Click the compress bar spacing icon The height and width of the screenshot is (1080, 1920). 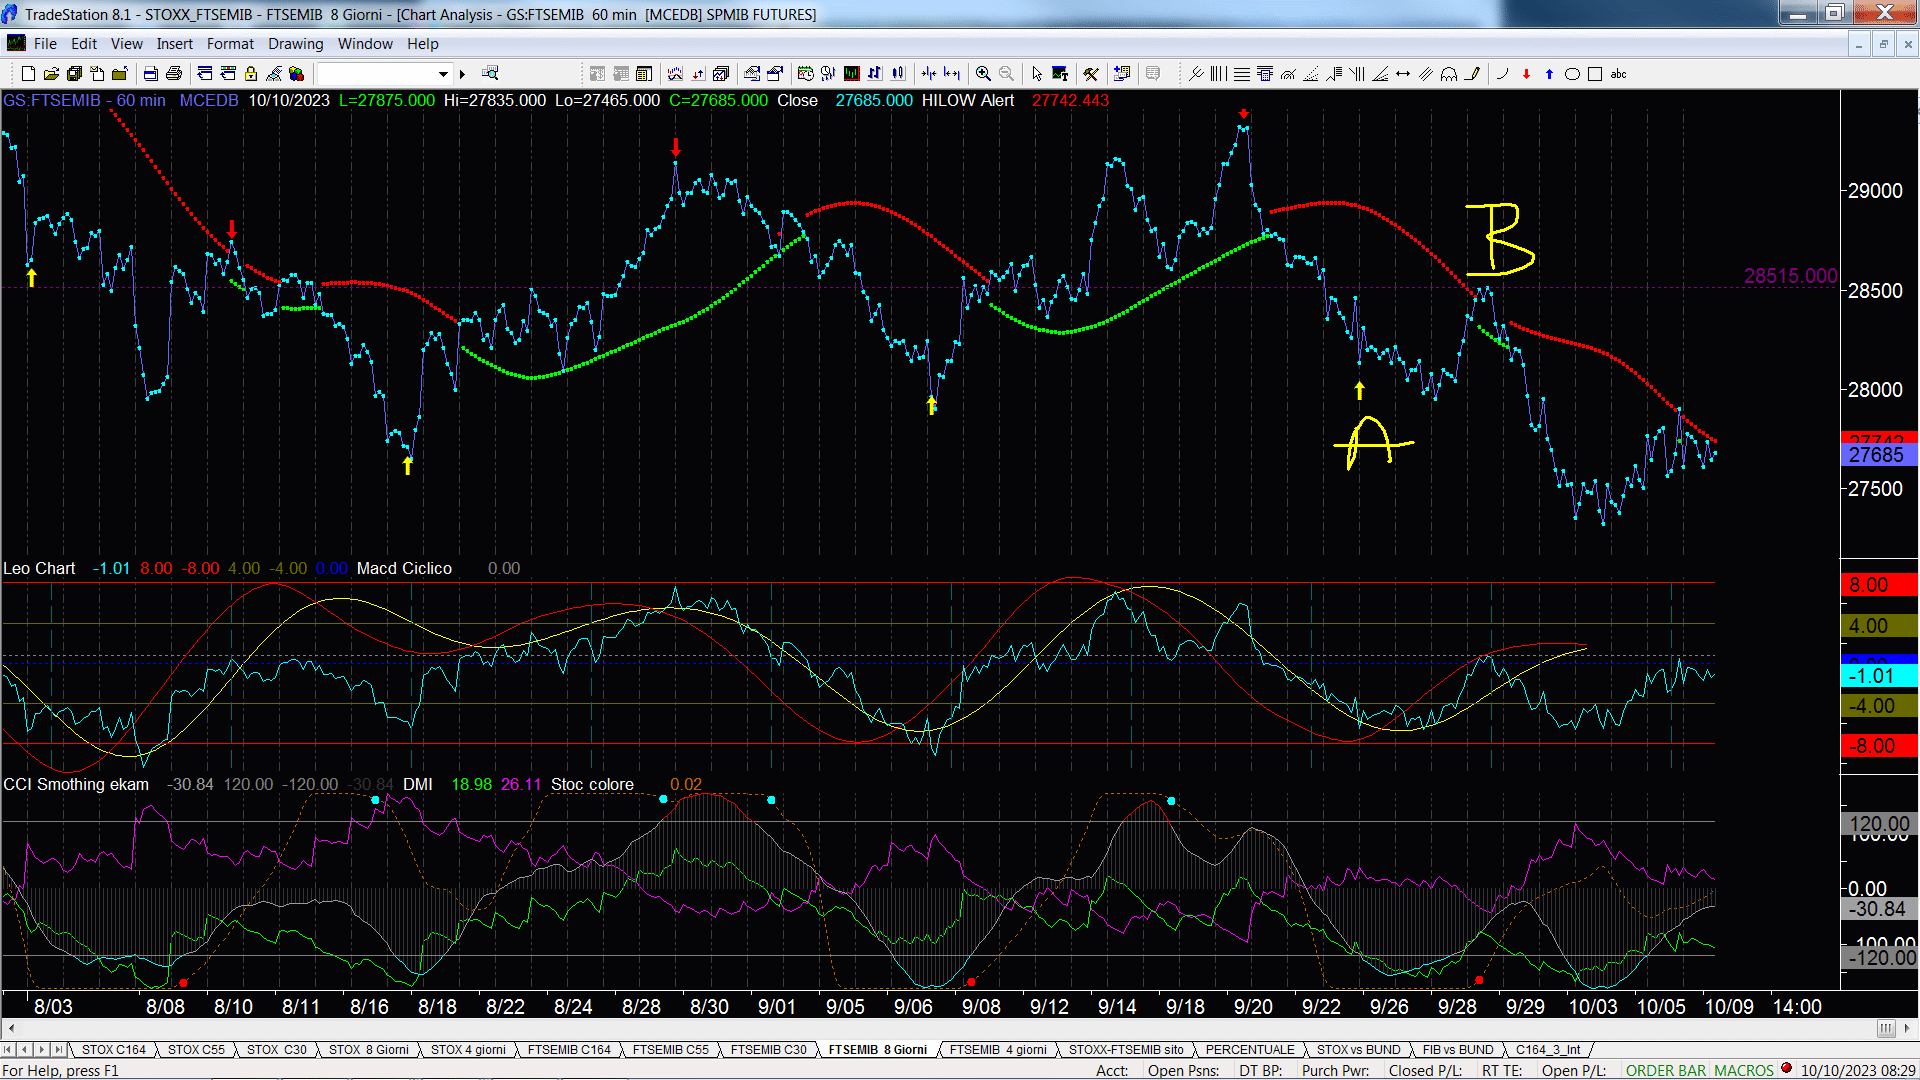(x=929, y=74)
